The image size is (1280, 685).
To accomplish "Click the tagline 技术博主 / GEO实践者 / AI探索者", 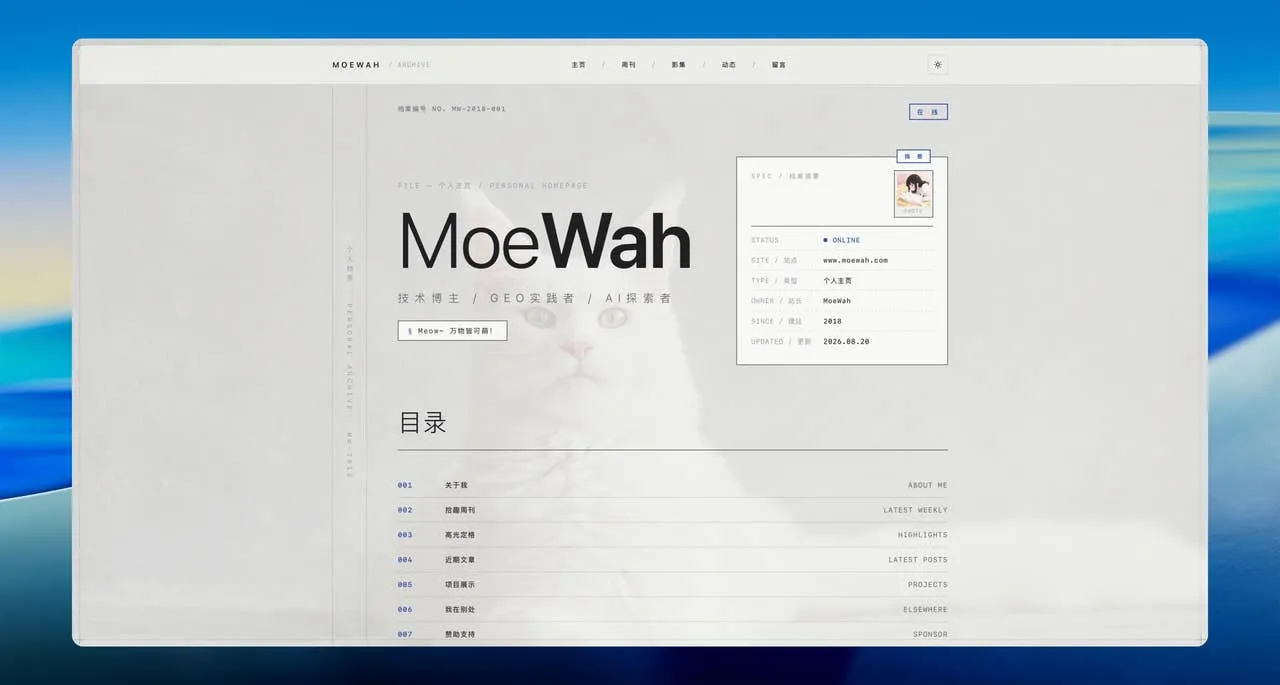I will pos(534,298).
